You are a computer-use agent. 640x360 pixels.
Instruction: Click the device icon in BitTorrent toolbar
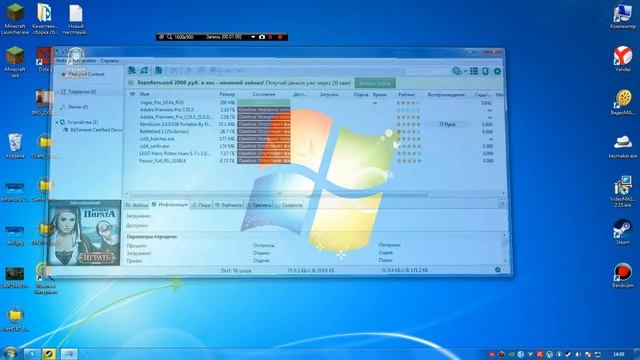pyautogui.click(x=485, y=71)
